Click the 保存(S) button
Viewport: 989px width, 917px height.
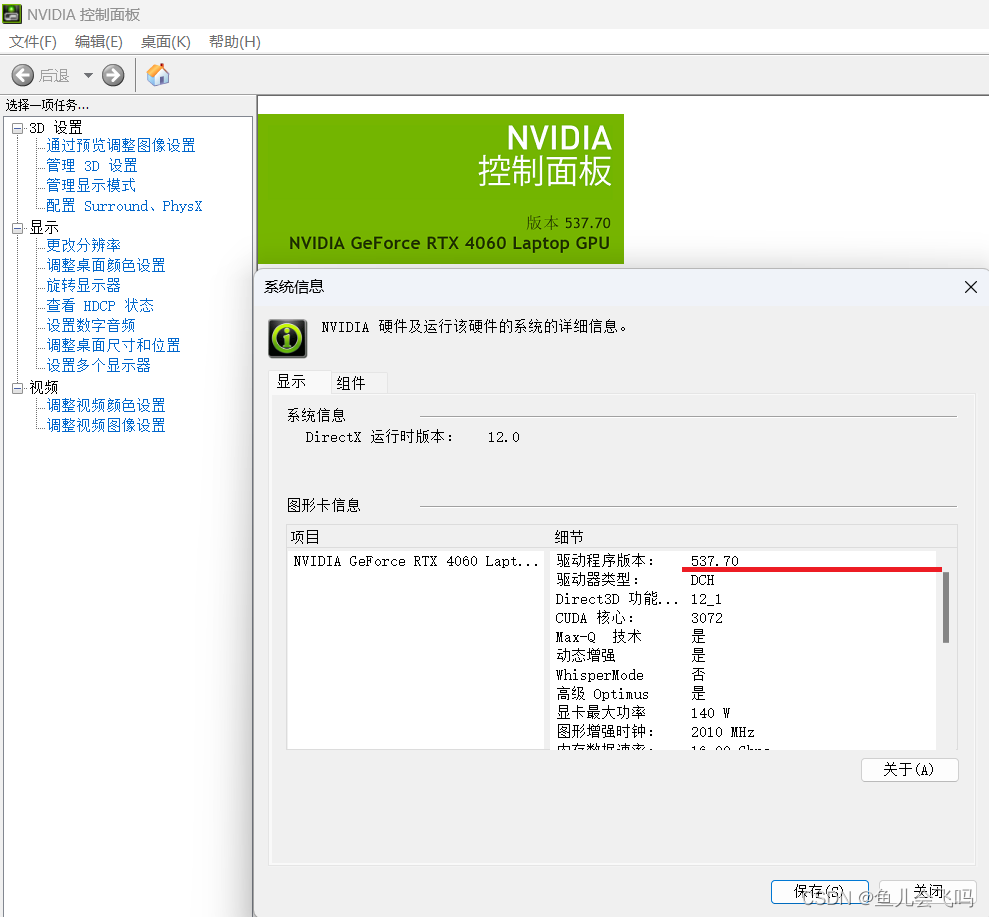point(819,892)
